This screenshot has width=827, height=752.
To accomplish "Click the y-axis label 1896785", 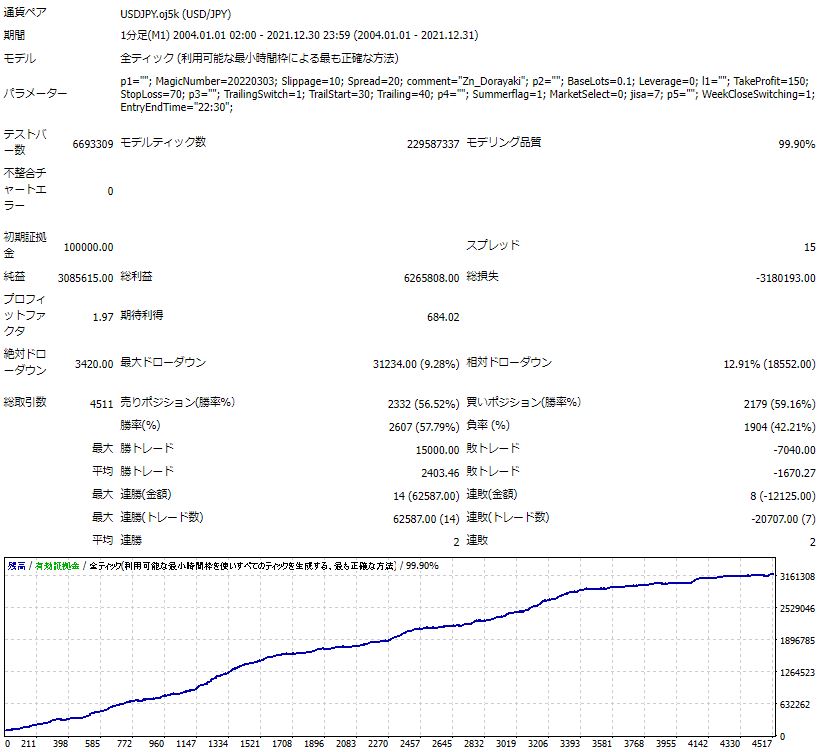I will tap(797, 641).
